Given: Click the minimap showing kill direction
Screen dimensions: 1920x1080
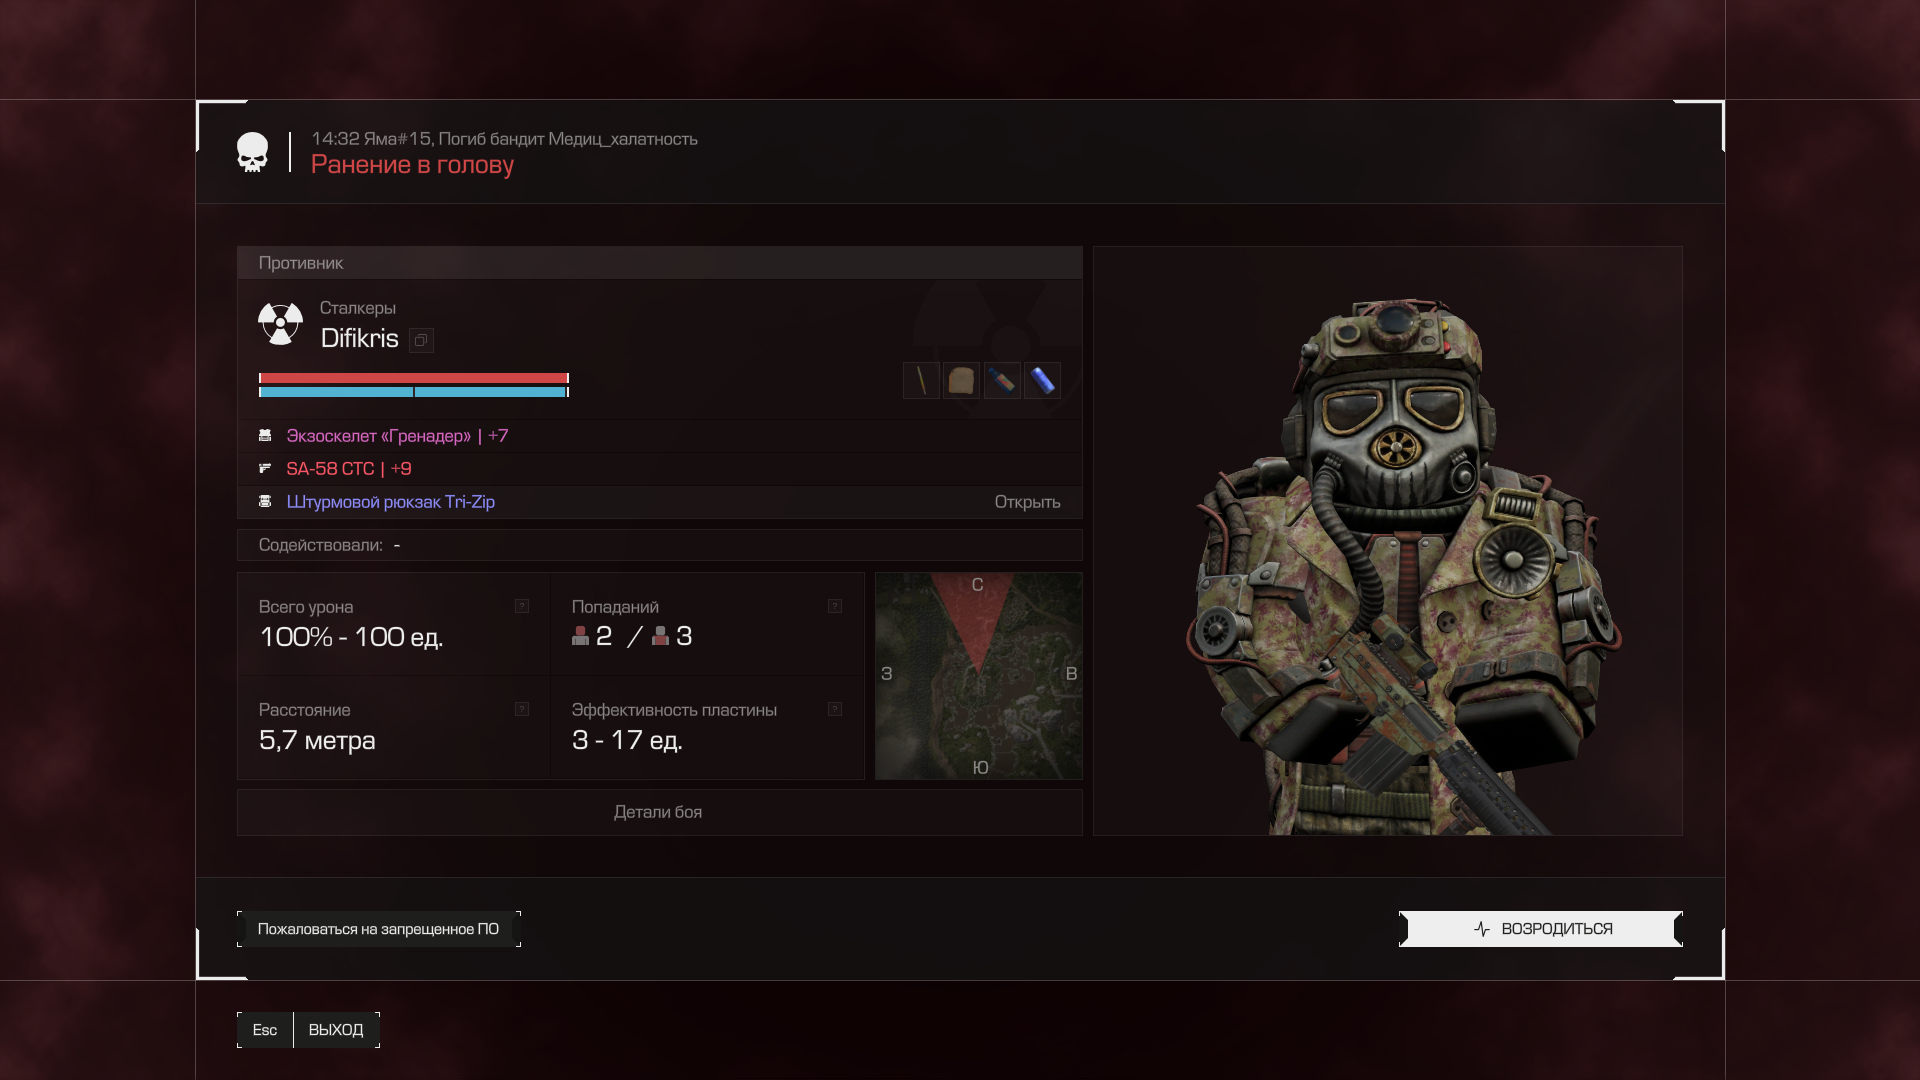Looking at the screenshot, I should pos(978,676).
